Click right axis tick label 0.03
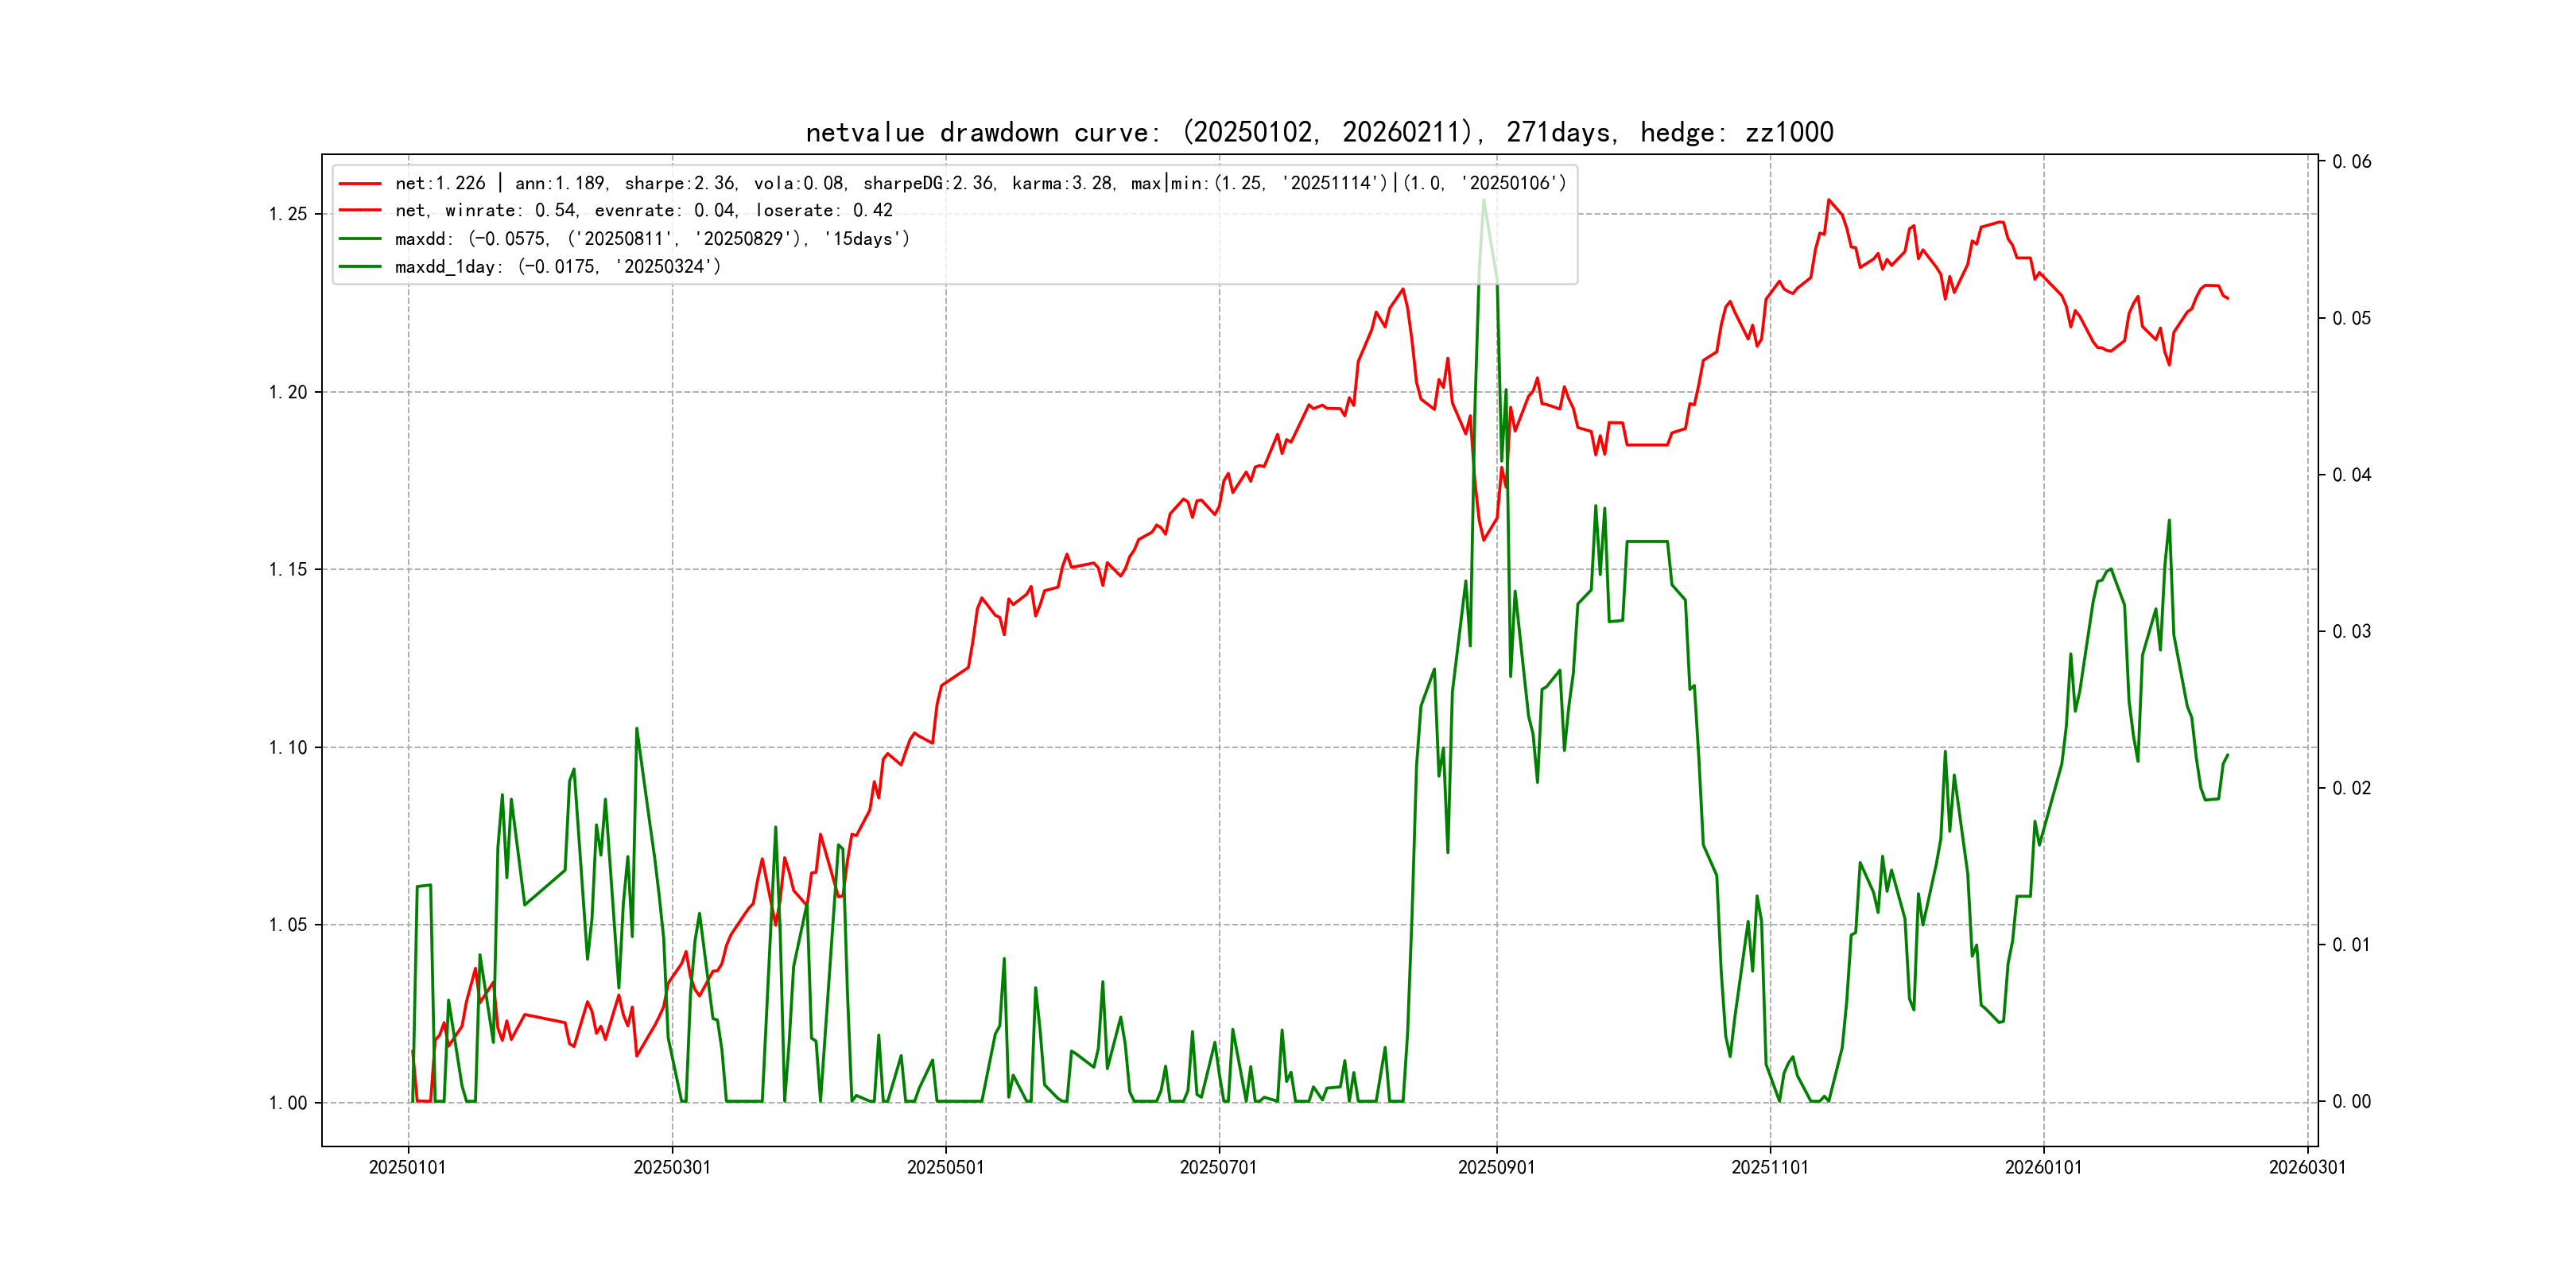2576x1288 pixels. (2351, 631)
